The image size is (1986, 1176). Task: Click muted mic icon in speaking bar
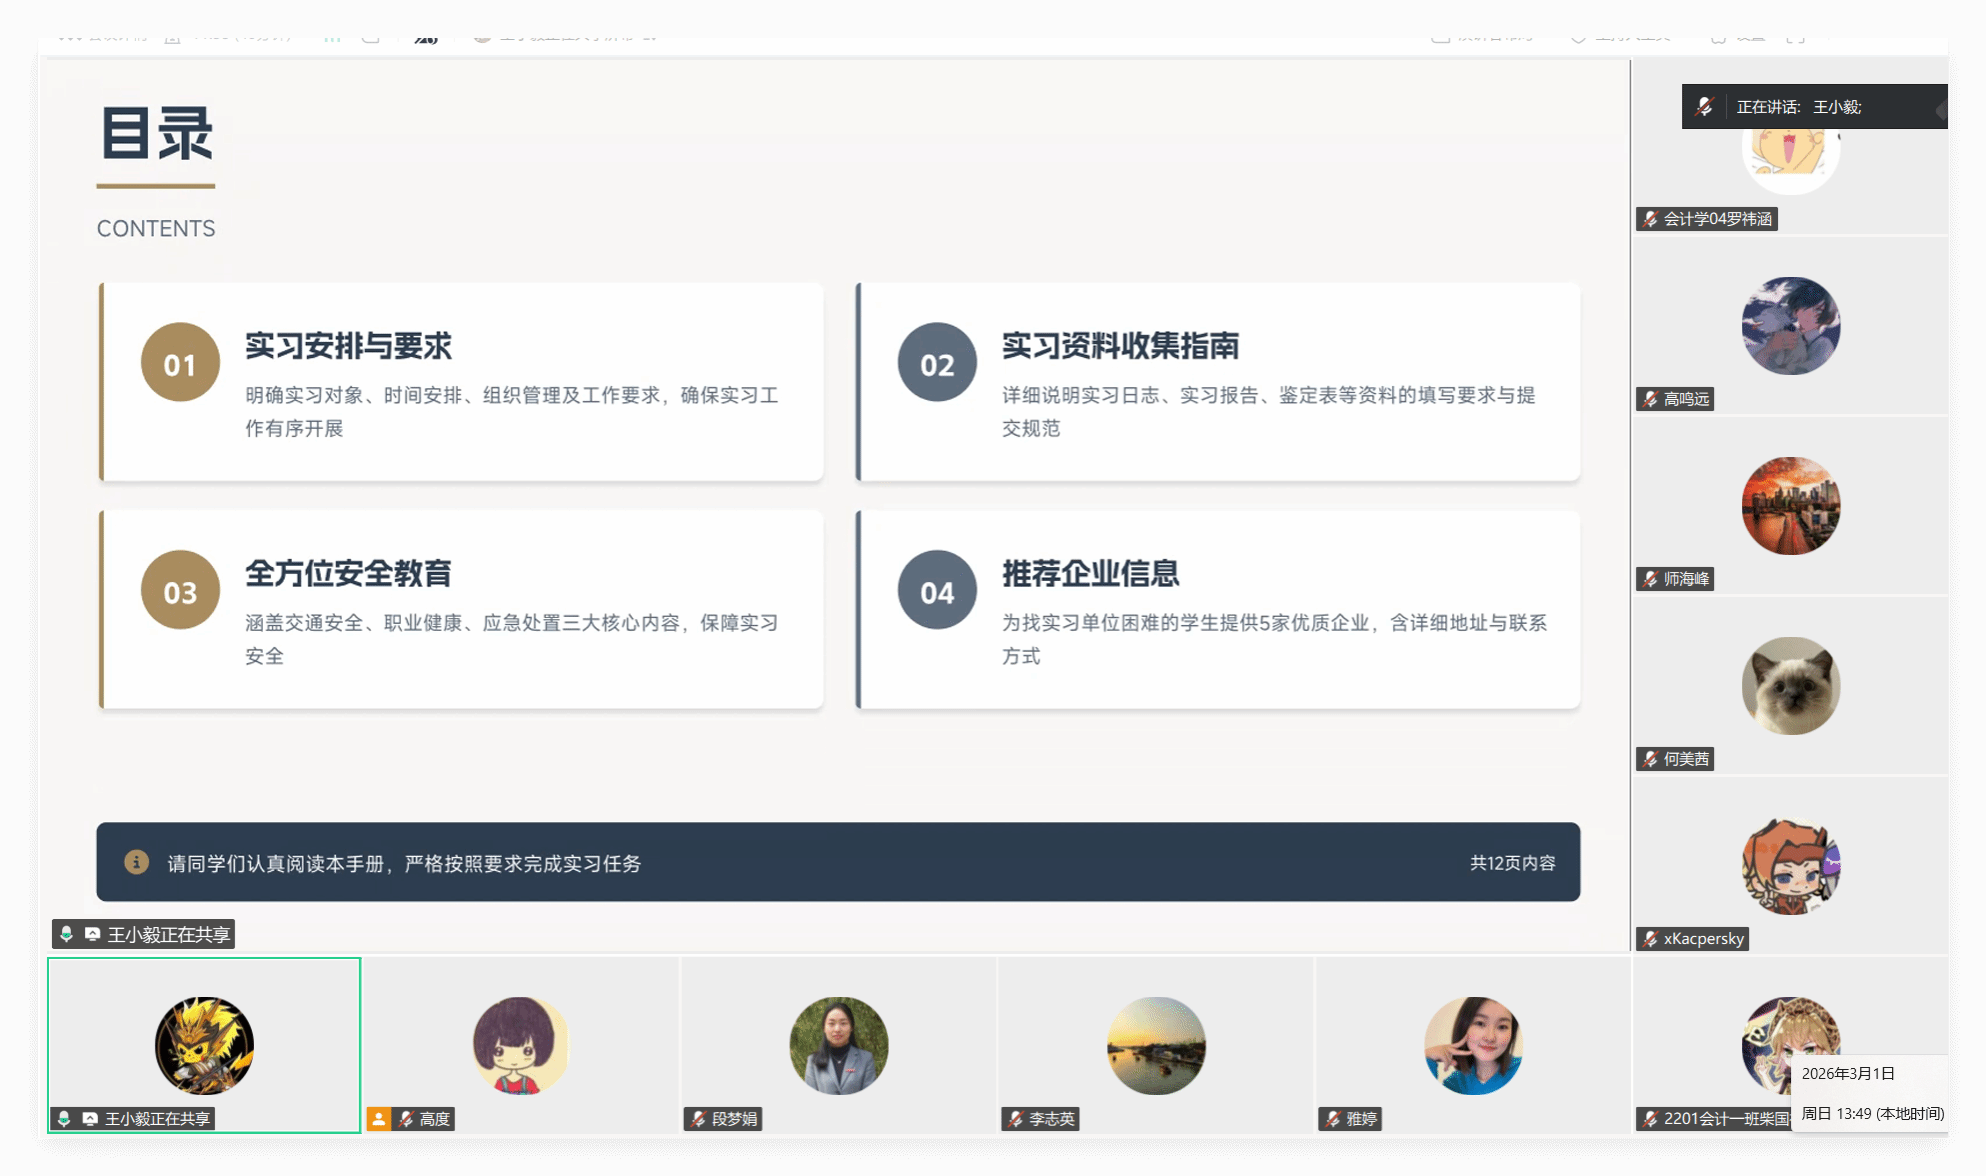(1705, 106)
